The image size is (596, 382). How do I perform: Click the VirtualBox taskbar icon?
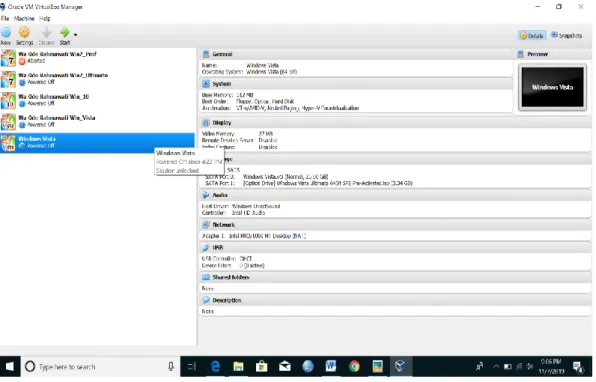coord(400,366)
